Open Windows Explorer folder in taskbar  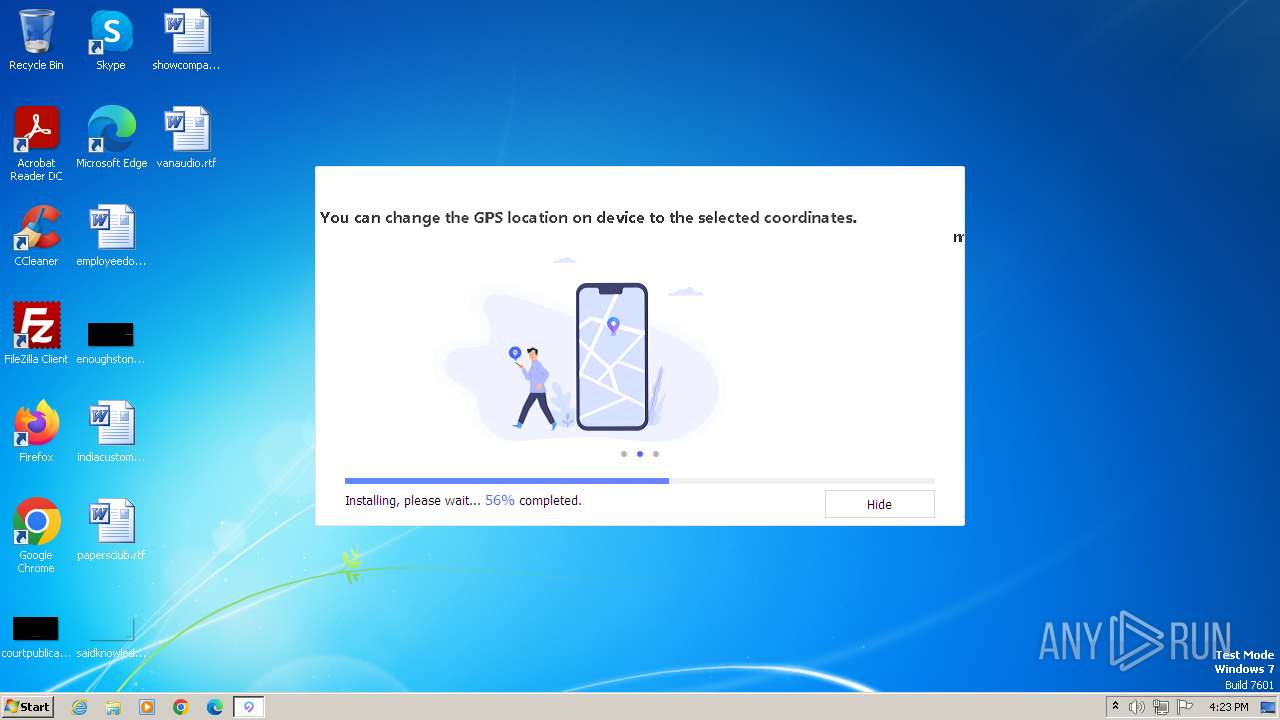[113, 707]
